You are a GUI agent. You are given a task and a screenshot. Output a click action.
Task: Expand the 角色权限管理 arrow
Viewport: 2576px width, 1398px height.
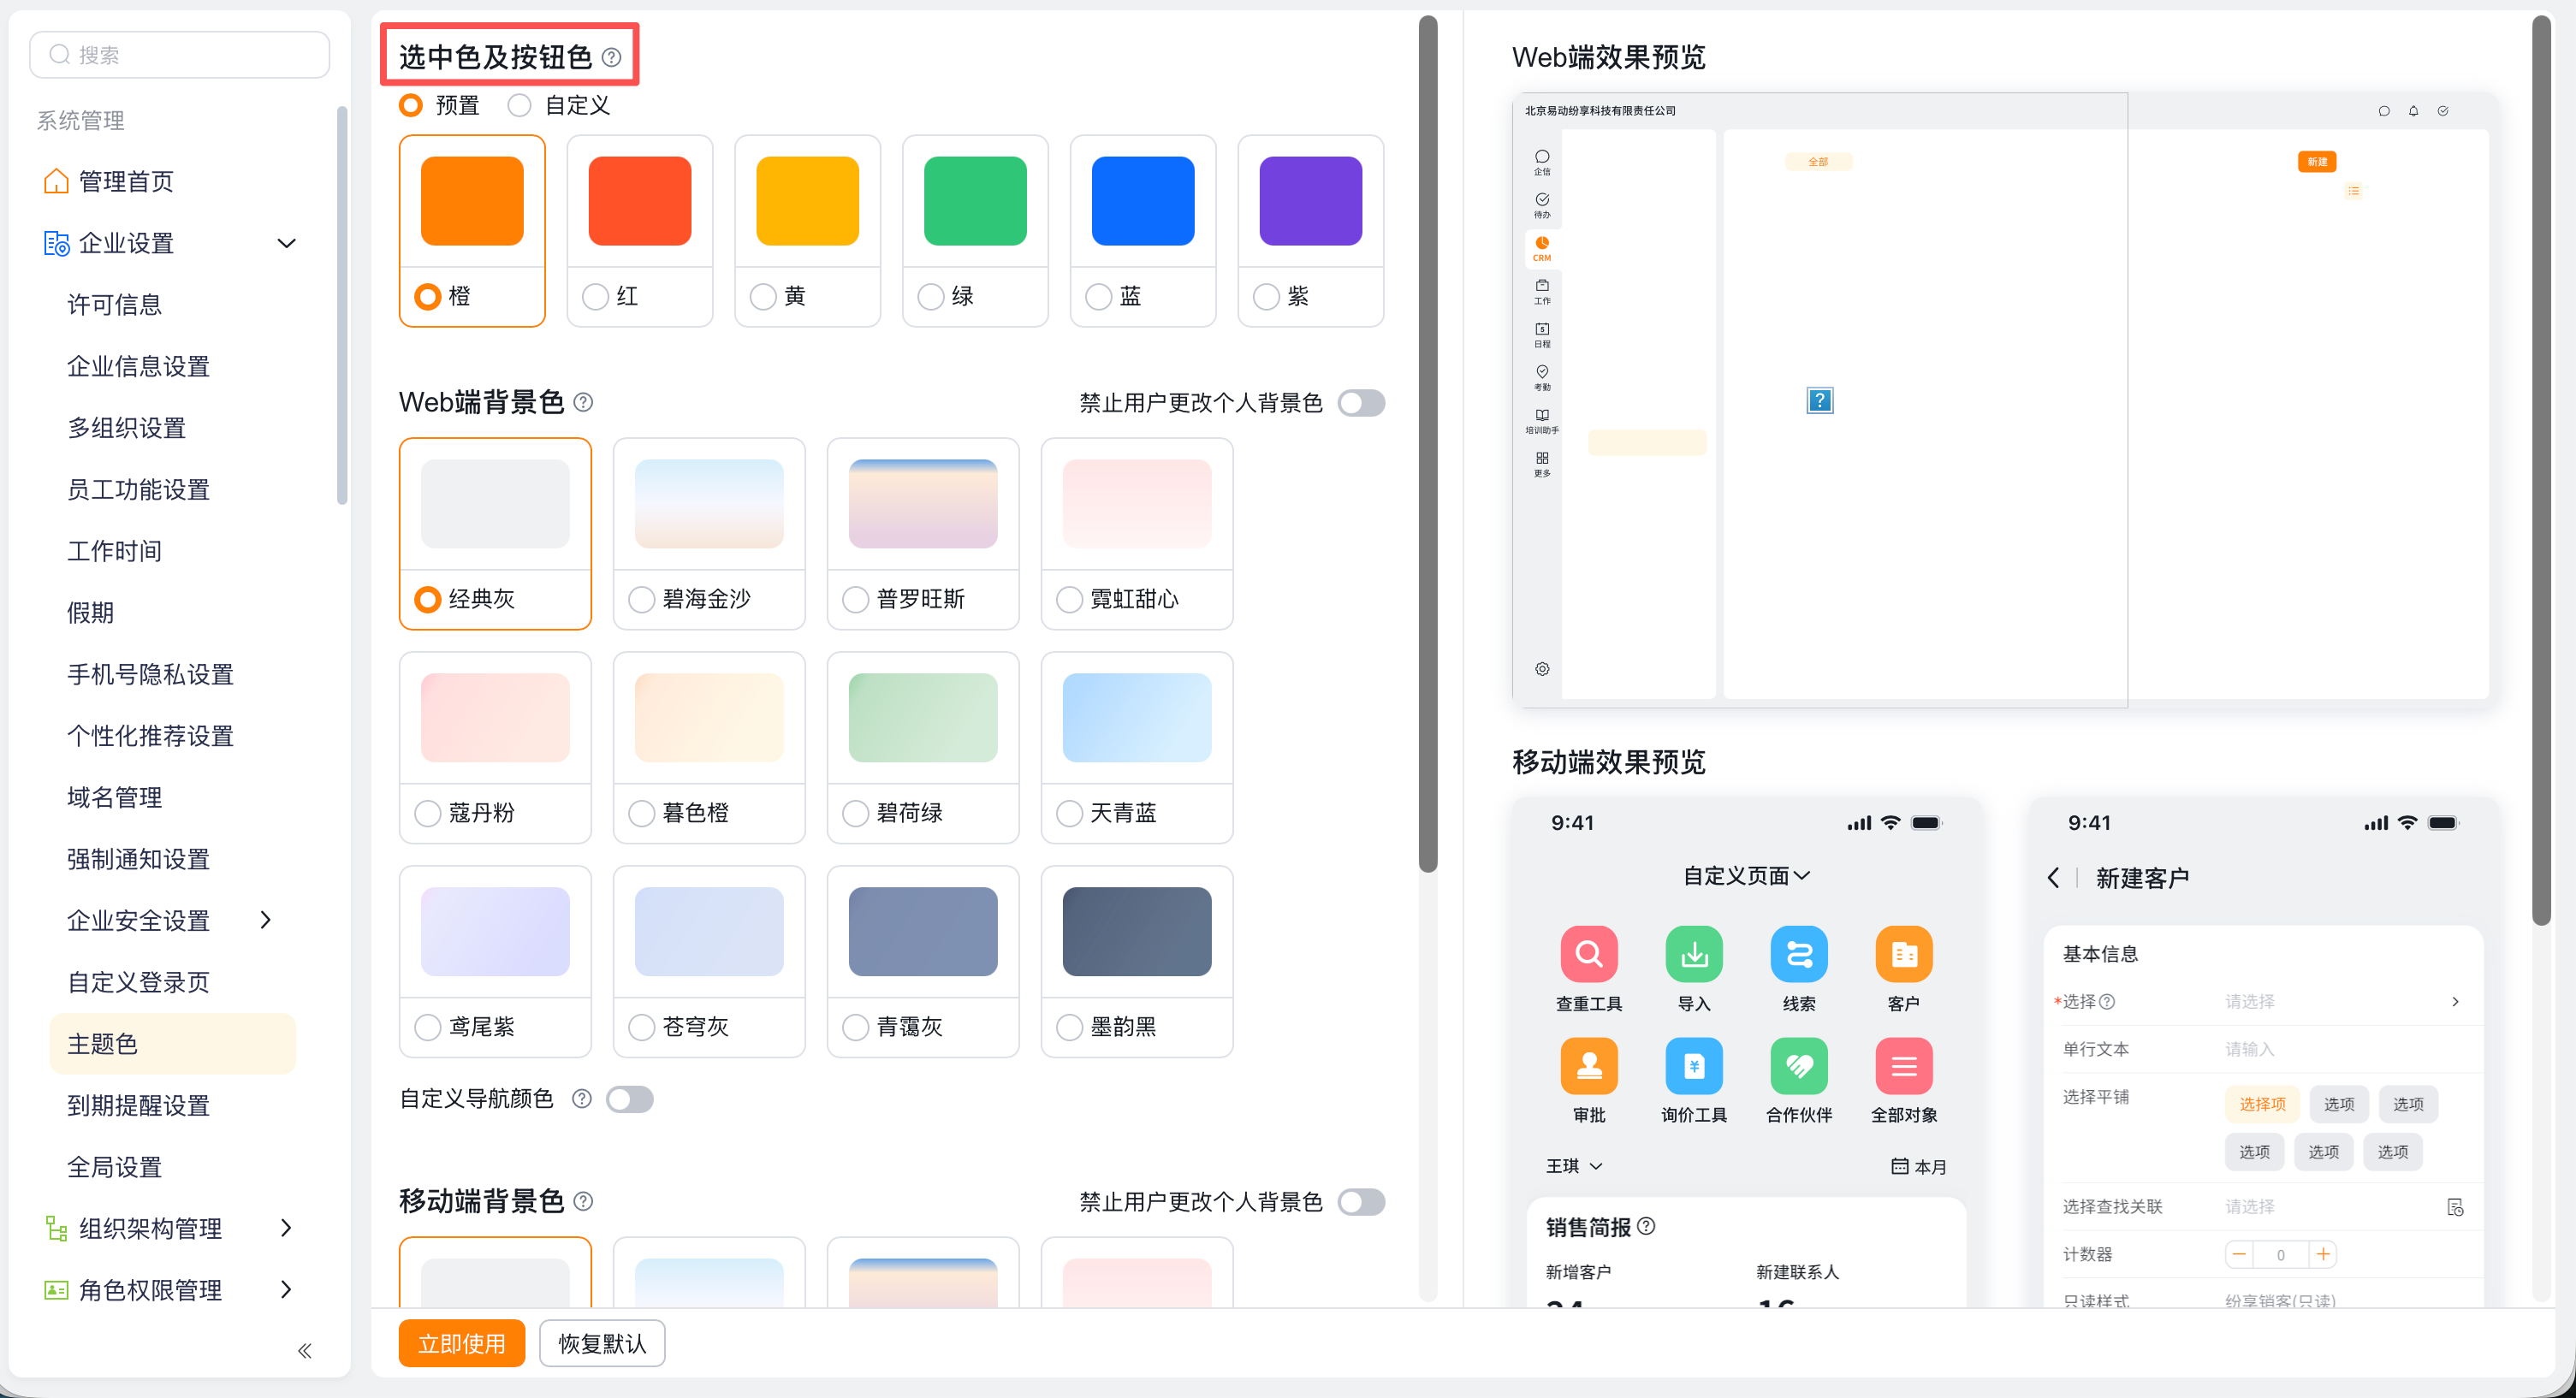(286, 1290)
